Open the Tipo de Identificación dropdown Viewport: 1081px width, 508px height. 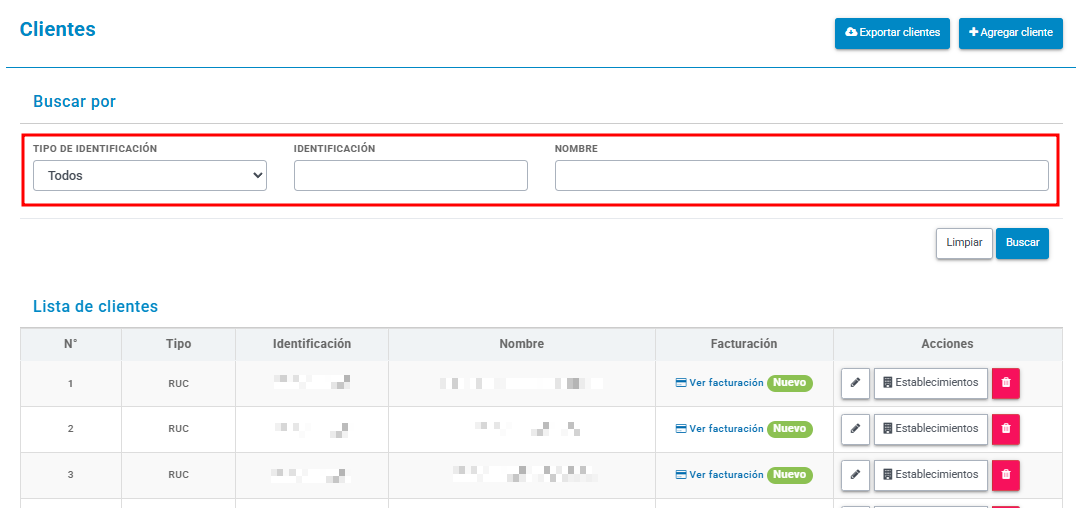click(x=150, y=176)
